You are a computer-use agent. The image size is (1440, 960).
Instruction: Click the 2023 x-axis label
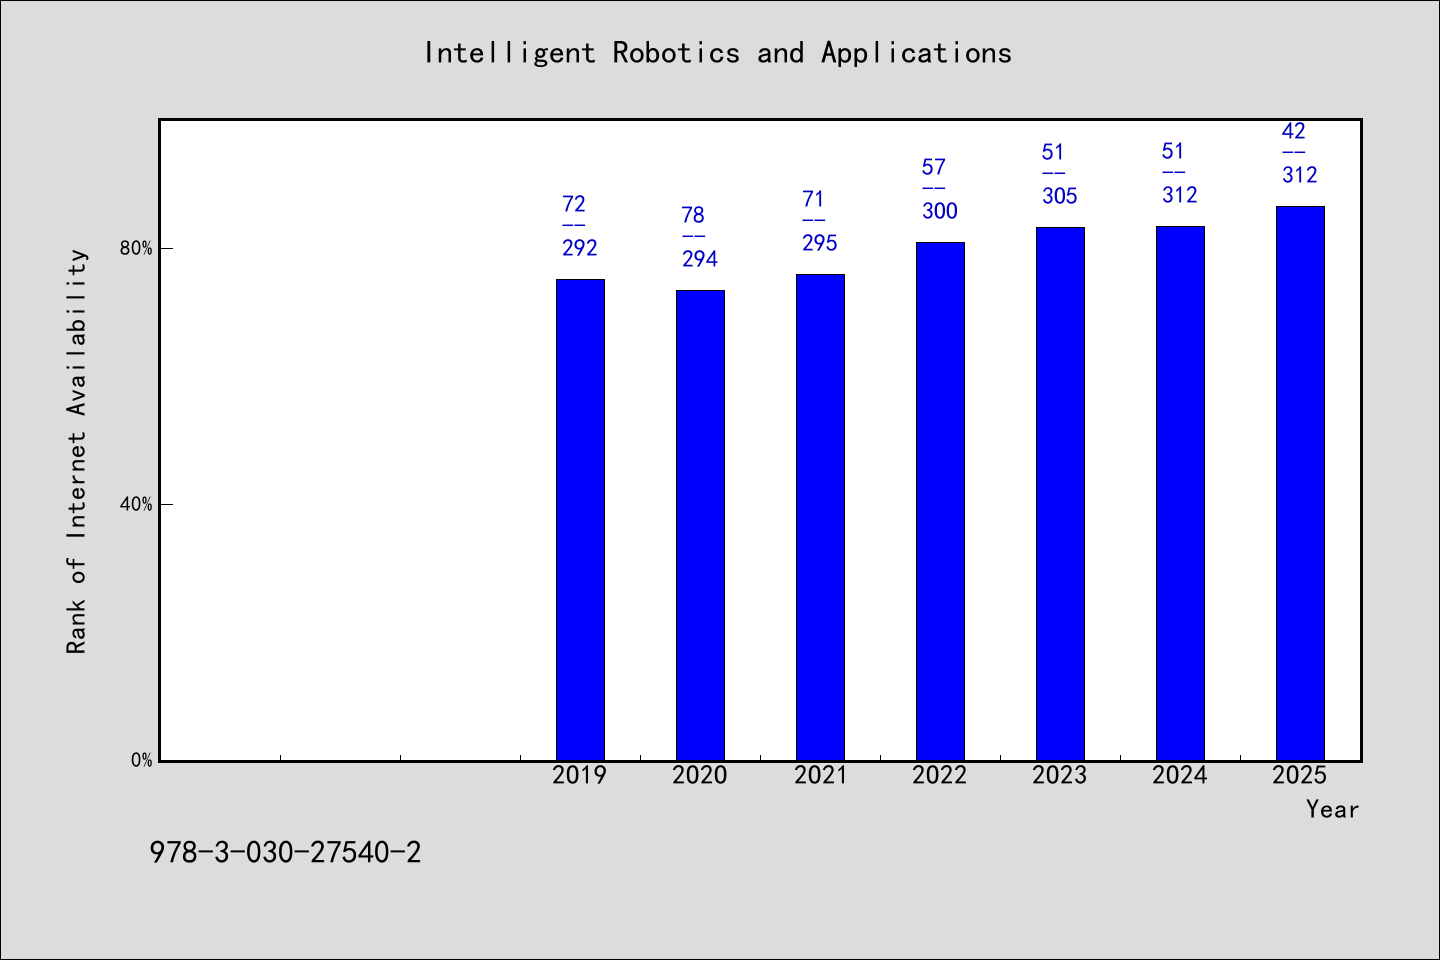point(1060,775)
